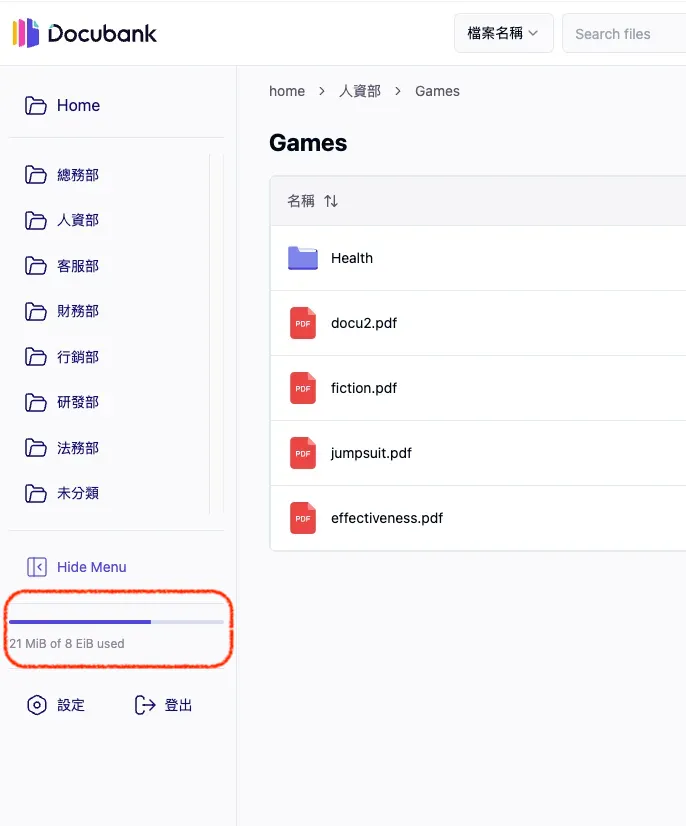
Task: Open the 檔案名稱 search type dropdown
Action: pos(503,33)
